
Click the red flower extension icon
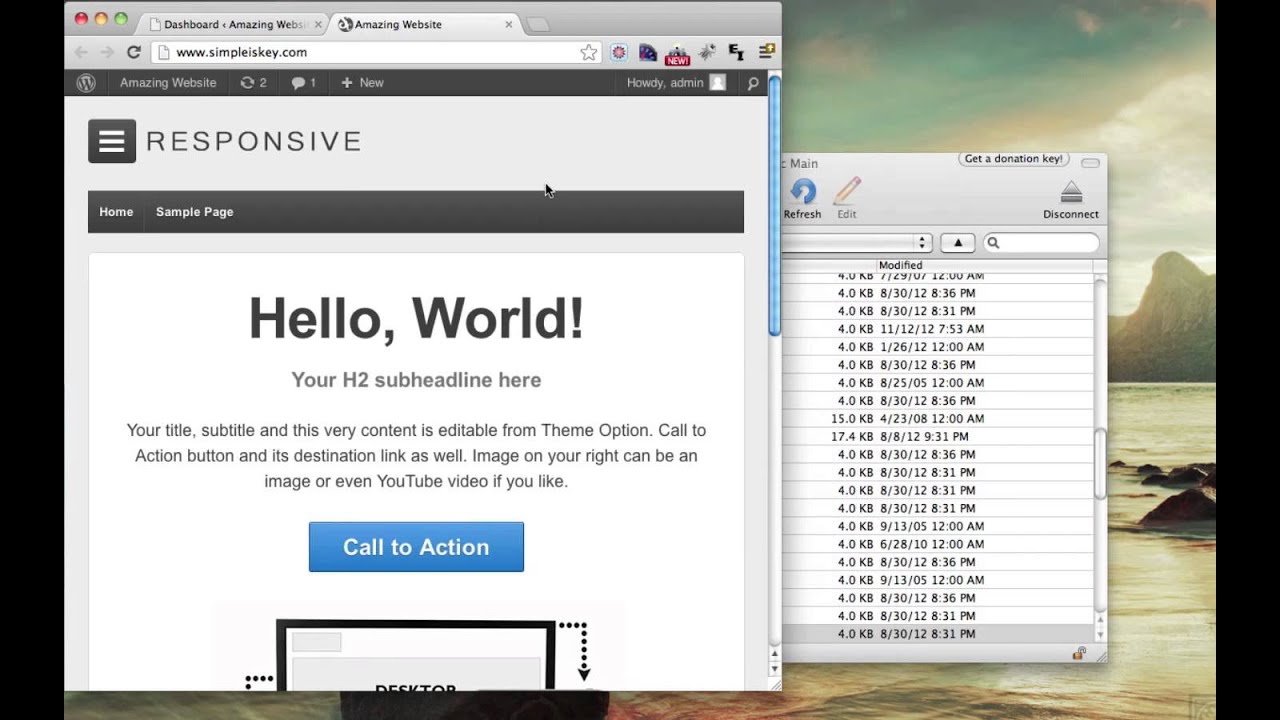619,52
